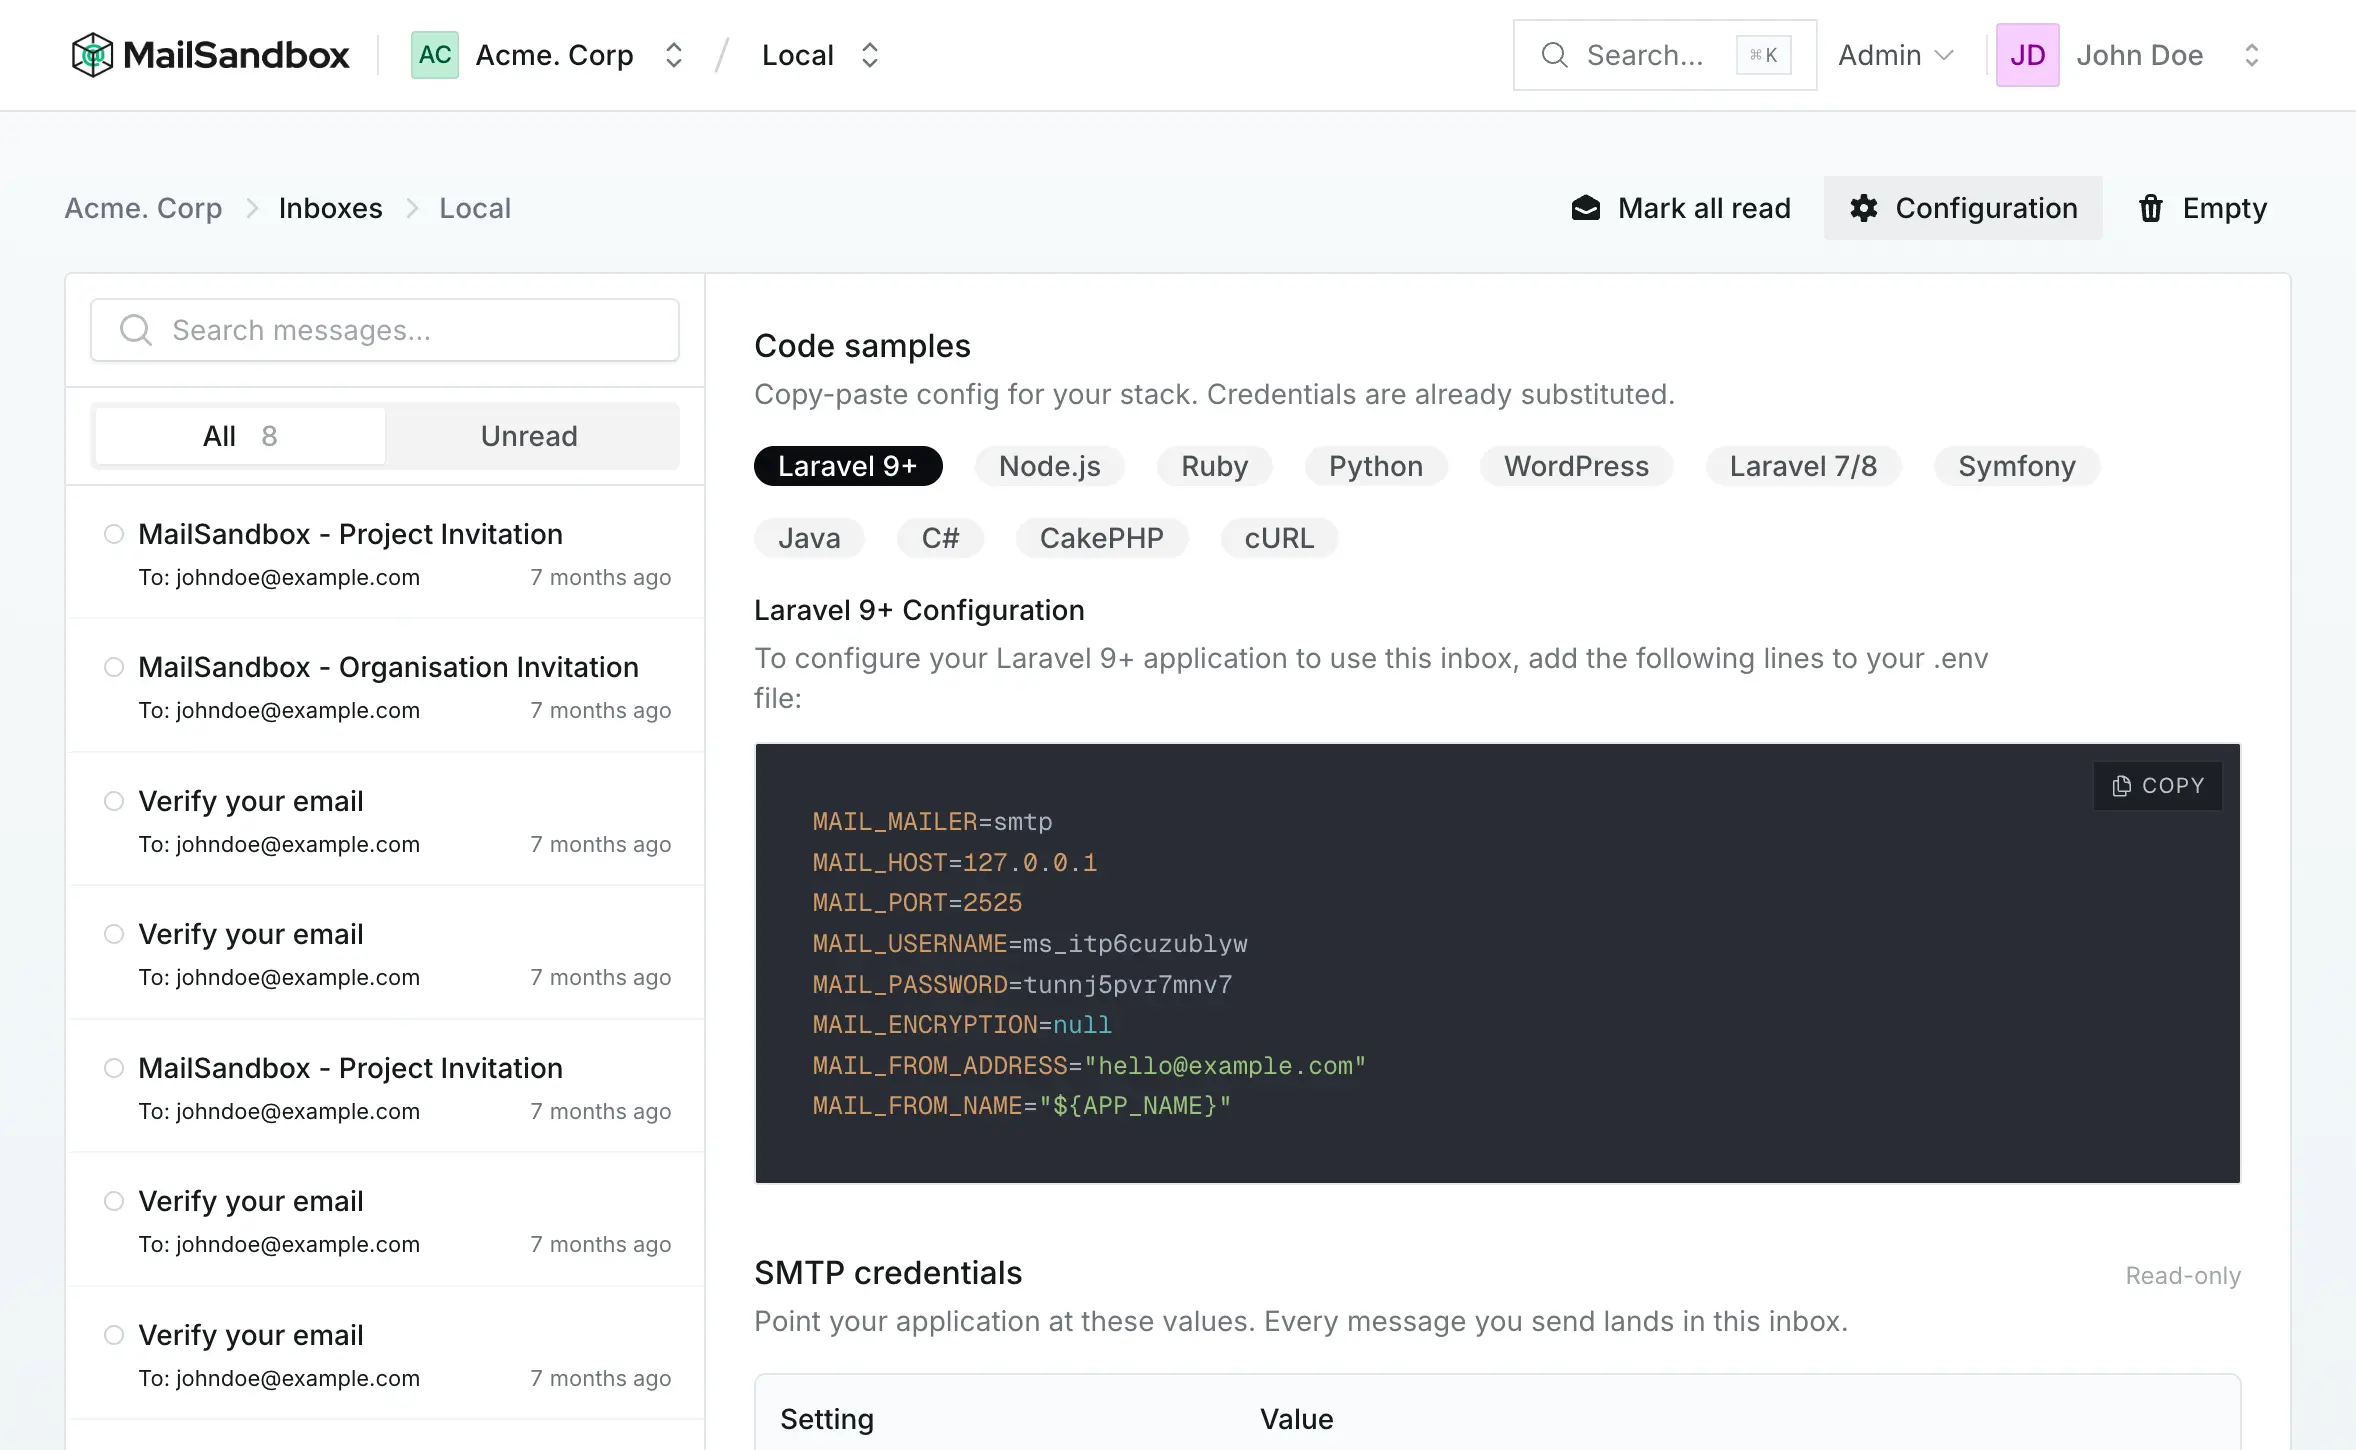Select the Laravel 7/8 code sample

pyautogui.click(x=1803, y=466)
